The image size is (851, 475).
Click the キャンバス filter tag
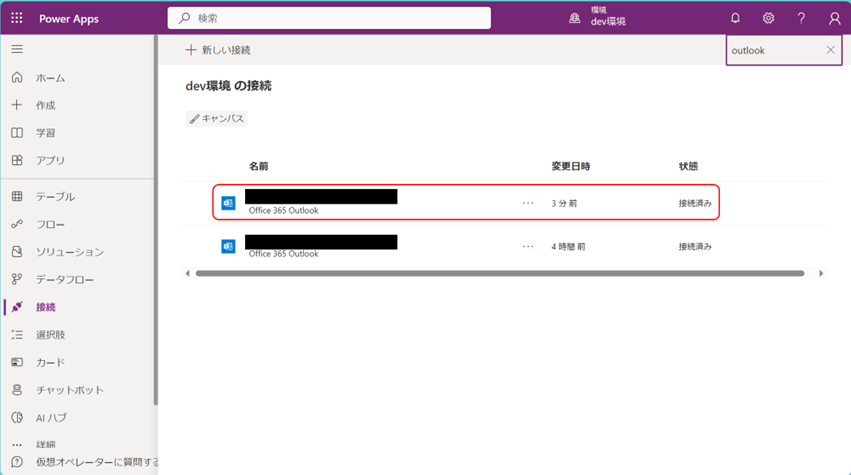(217, 118)
